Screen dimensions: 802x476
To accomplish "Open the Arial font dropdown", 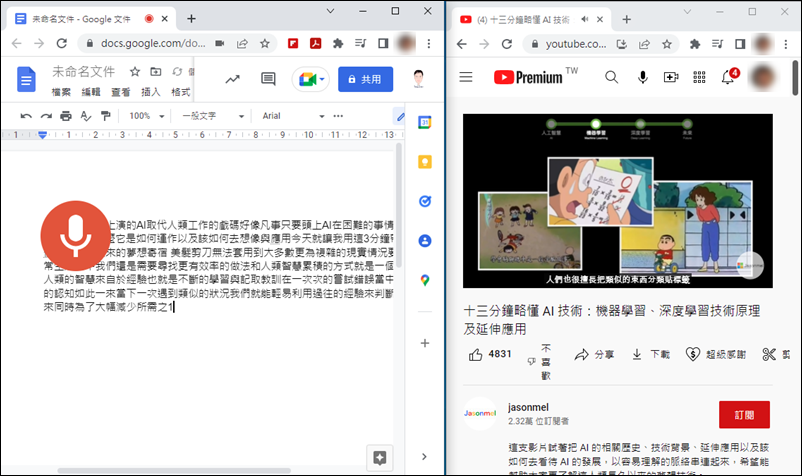I will (293, 116).
